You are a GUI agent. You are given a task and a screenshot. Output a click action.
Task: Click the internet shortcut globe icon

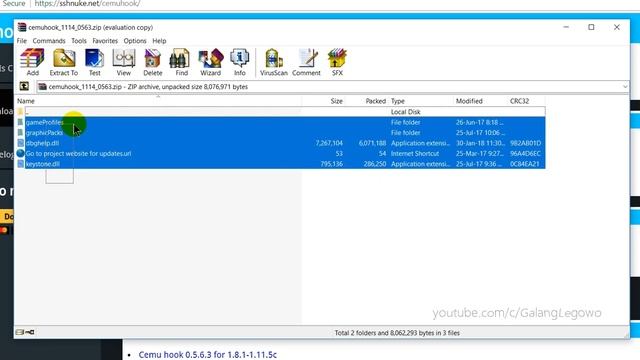(20, 153)
